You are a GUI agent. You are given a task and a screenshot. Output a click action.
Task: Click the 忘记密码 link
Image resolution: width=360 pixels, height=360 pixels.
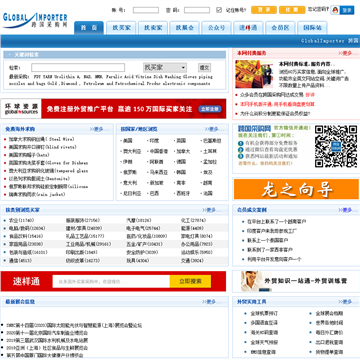coord(318,9)
